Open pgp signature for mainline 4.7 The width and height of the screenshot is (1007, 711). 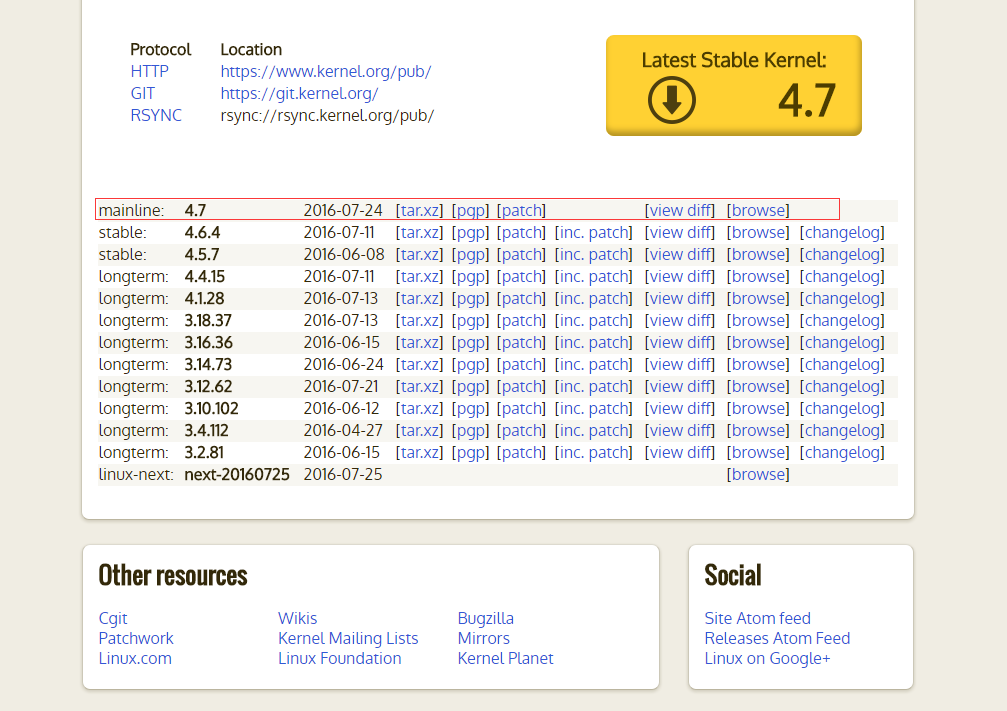pos(470,210)
